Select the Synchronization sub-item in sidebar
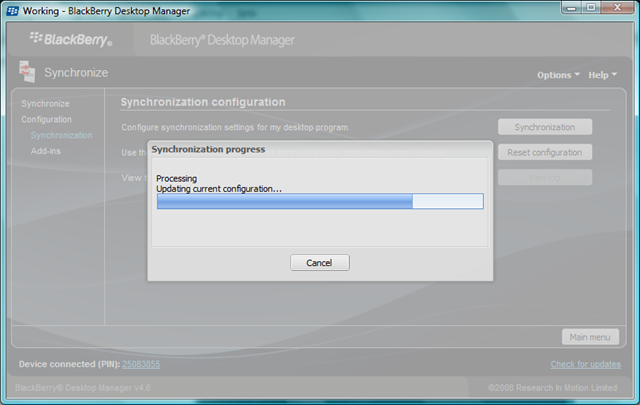640x405 pixels. tap(61, 135)
